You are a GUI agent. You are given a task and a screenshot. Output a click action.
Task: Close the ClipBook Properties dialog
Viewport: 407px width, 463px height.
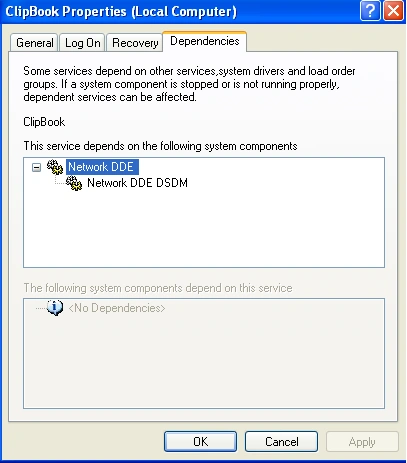click(393, 11)
